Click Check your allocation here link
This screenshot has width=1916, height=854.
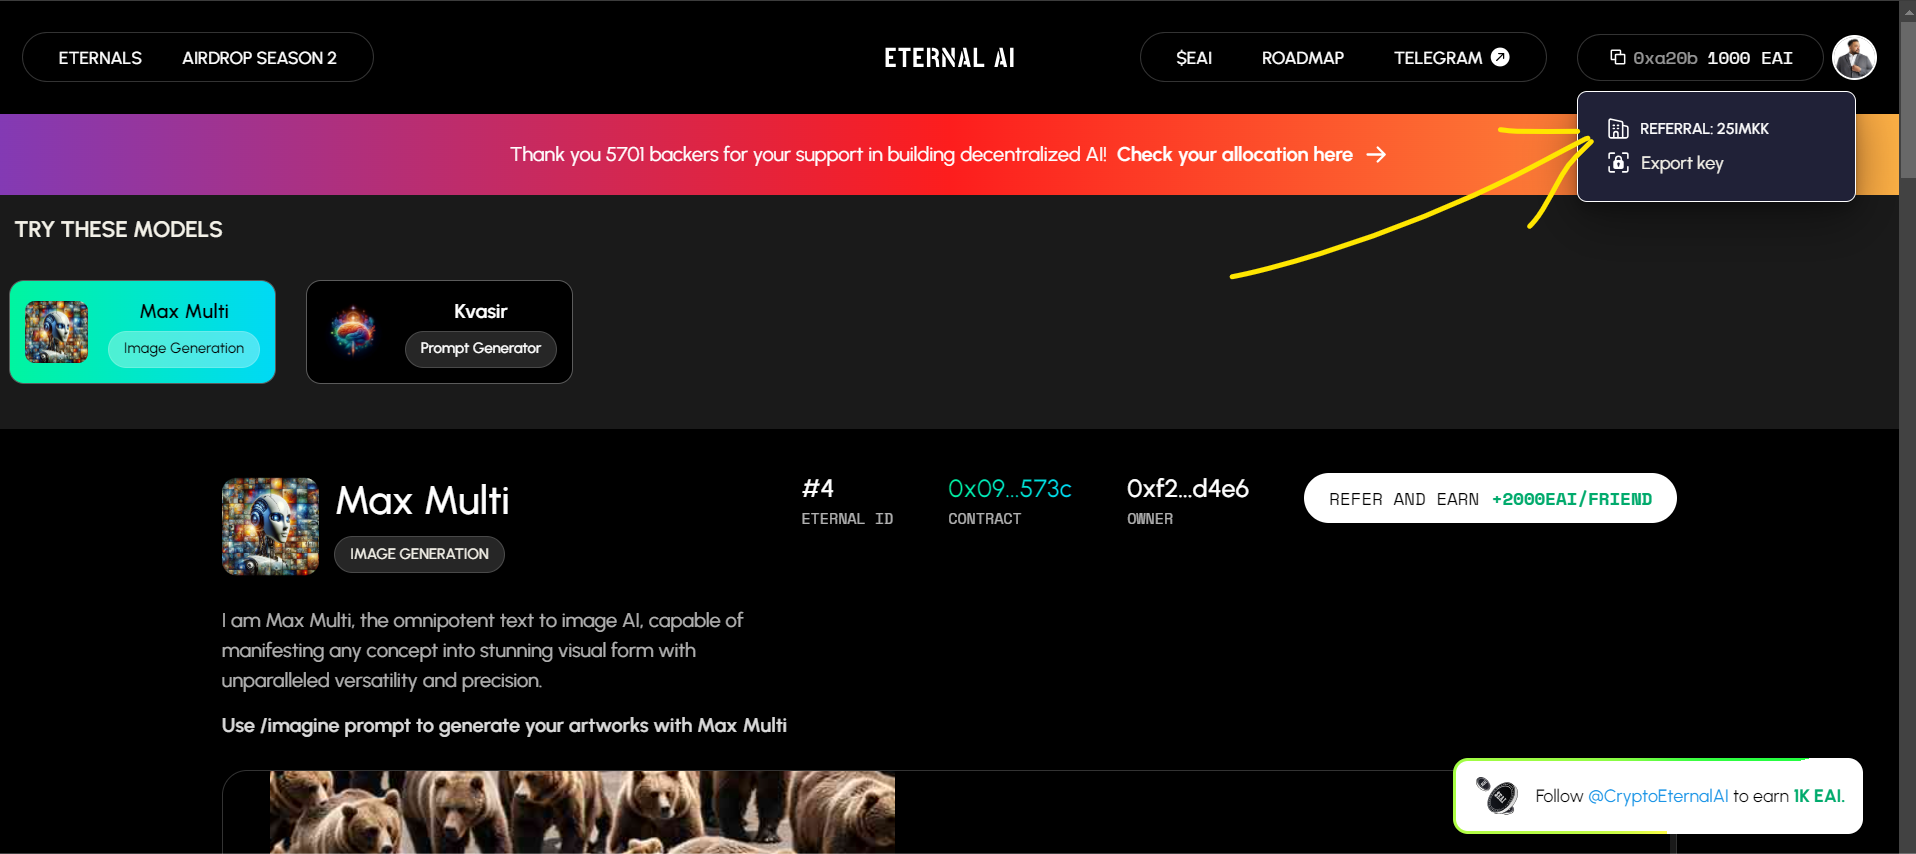coord(1234,154)
